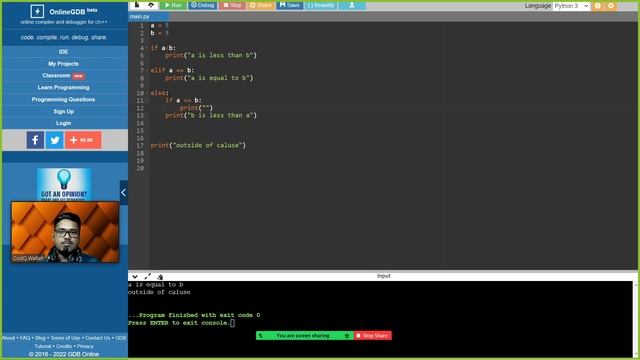Open the Credits footer link

tap(64, 346)
